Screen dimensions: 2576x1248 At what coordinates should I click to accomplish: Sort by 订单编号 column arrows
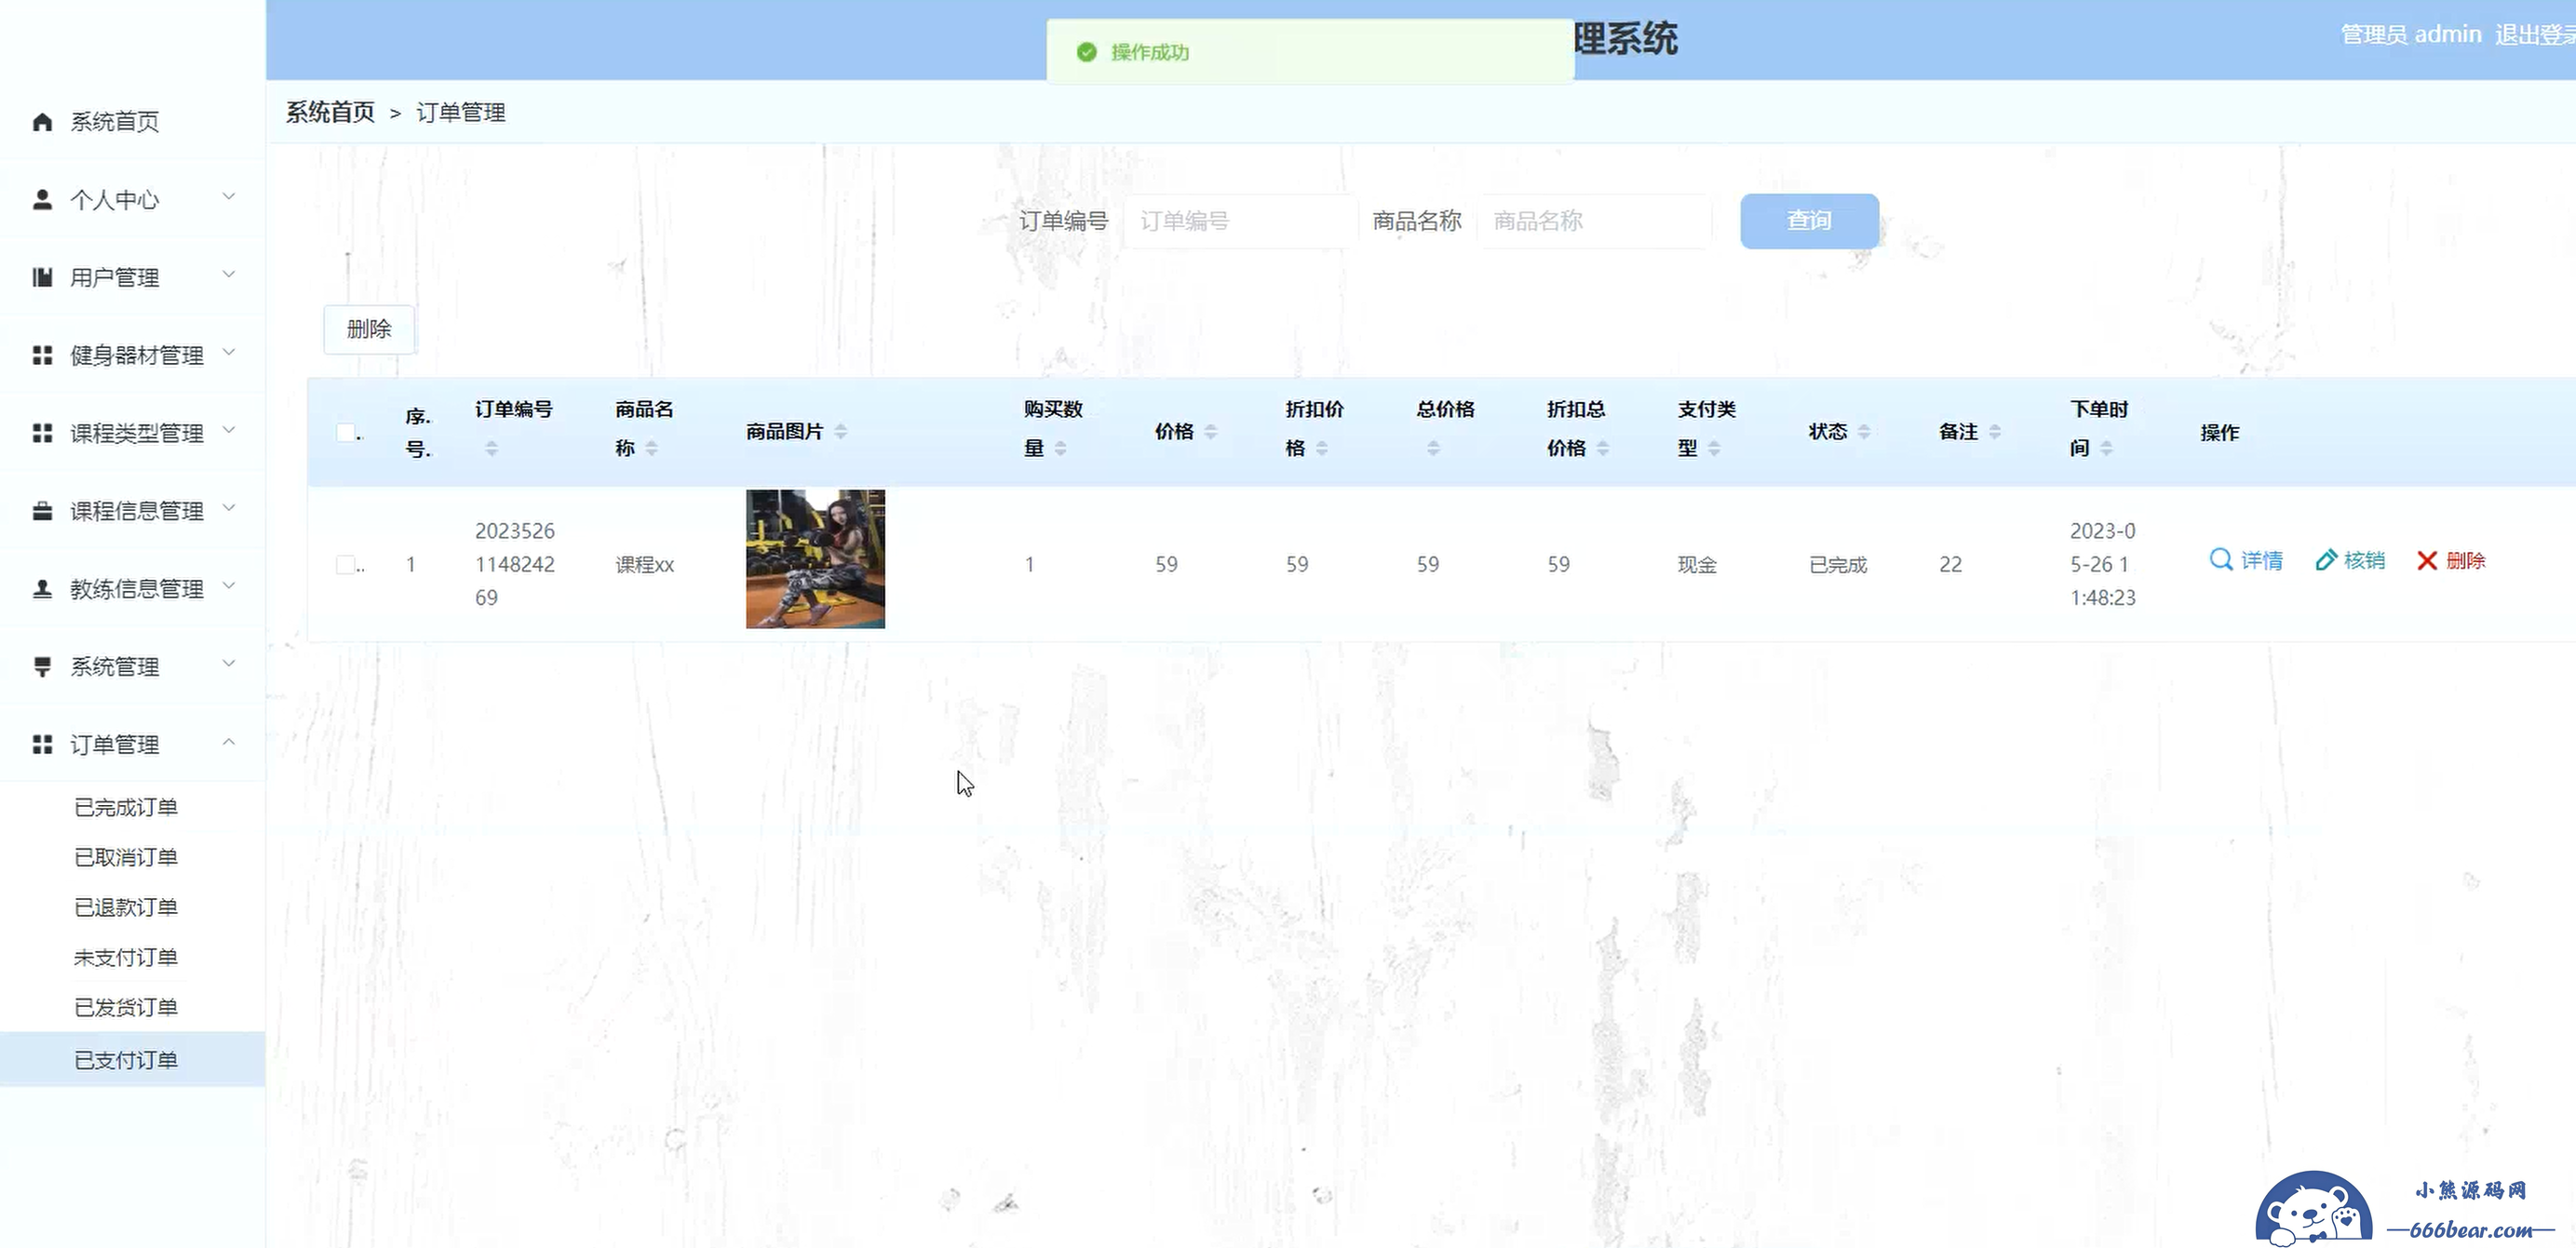click(491, 448)
